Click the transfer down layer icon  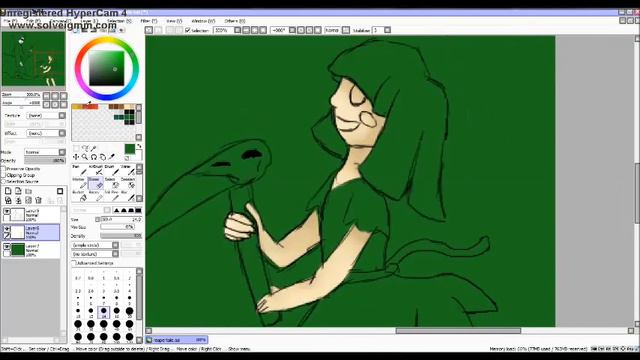tap(8, 200)
